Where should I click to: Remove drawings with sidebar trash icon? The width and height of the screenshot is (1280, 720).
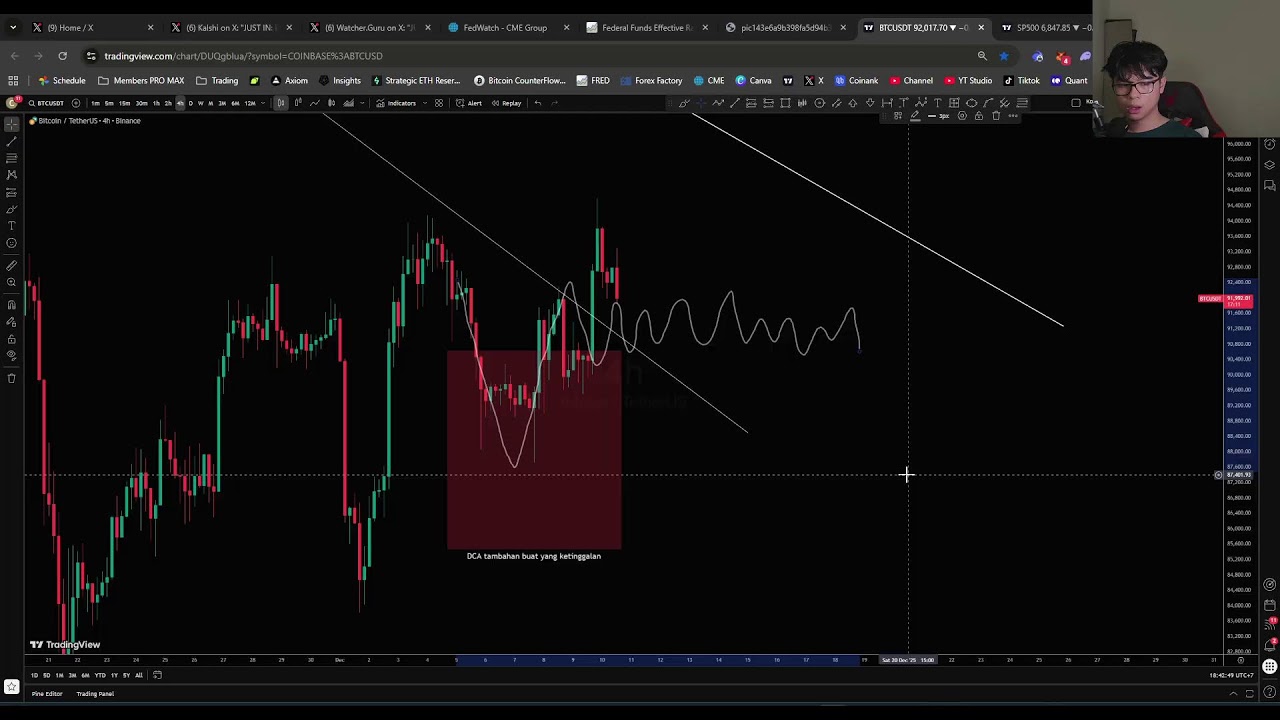click(12, 378)
